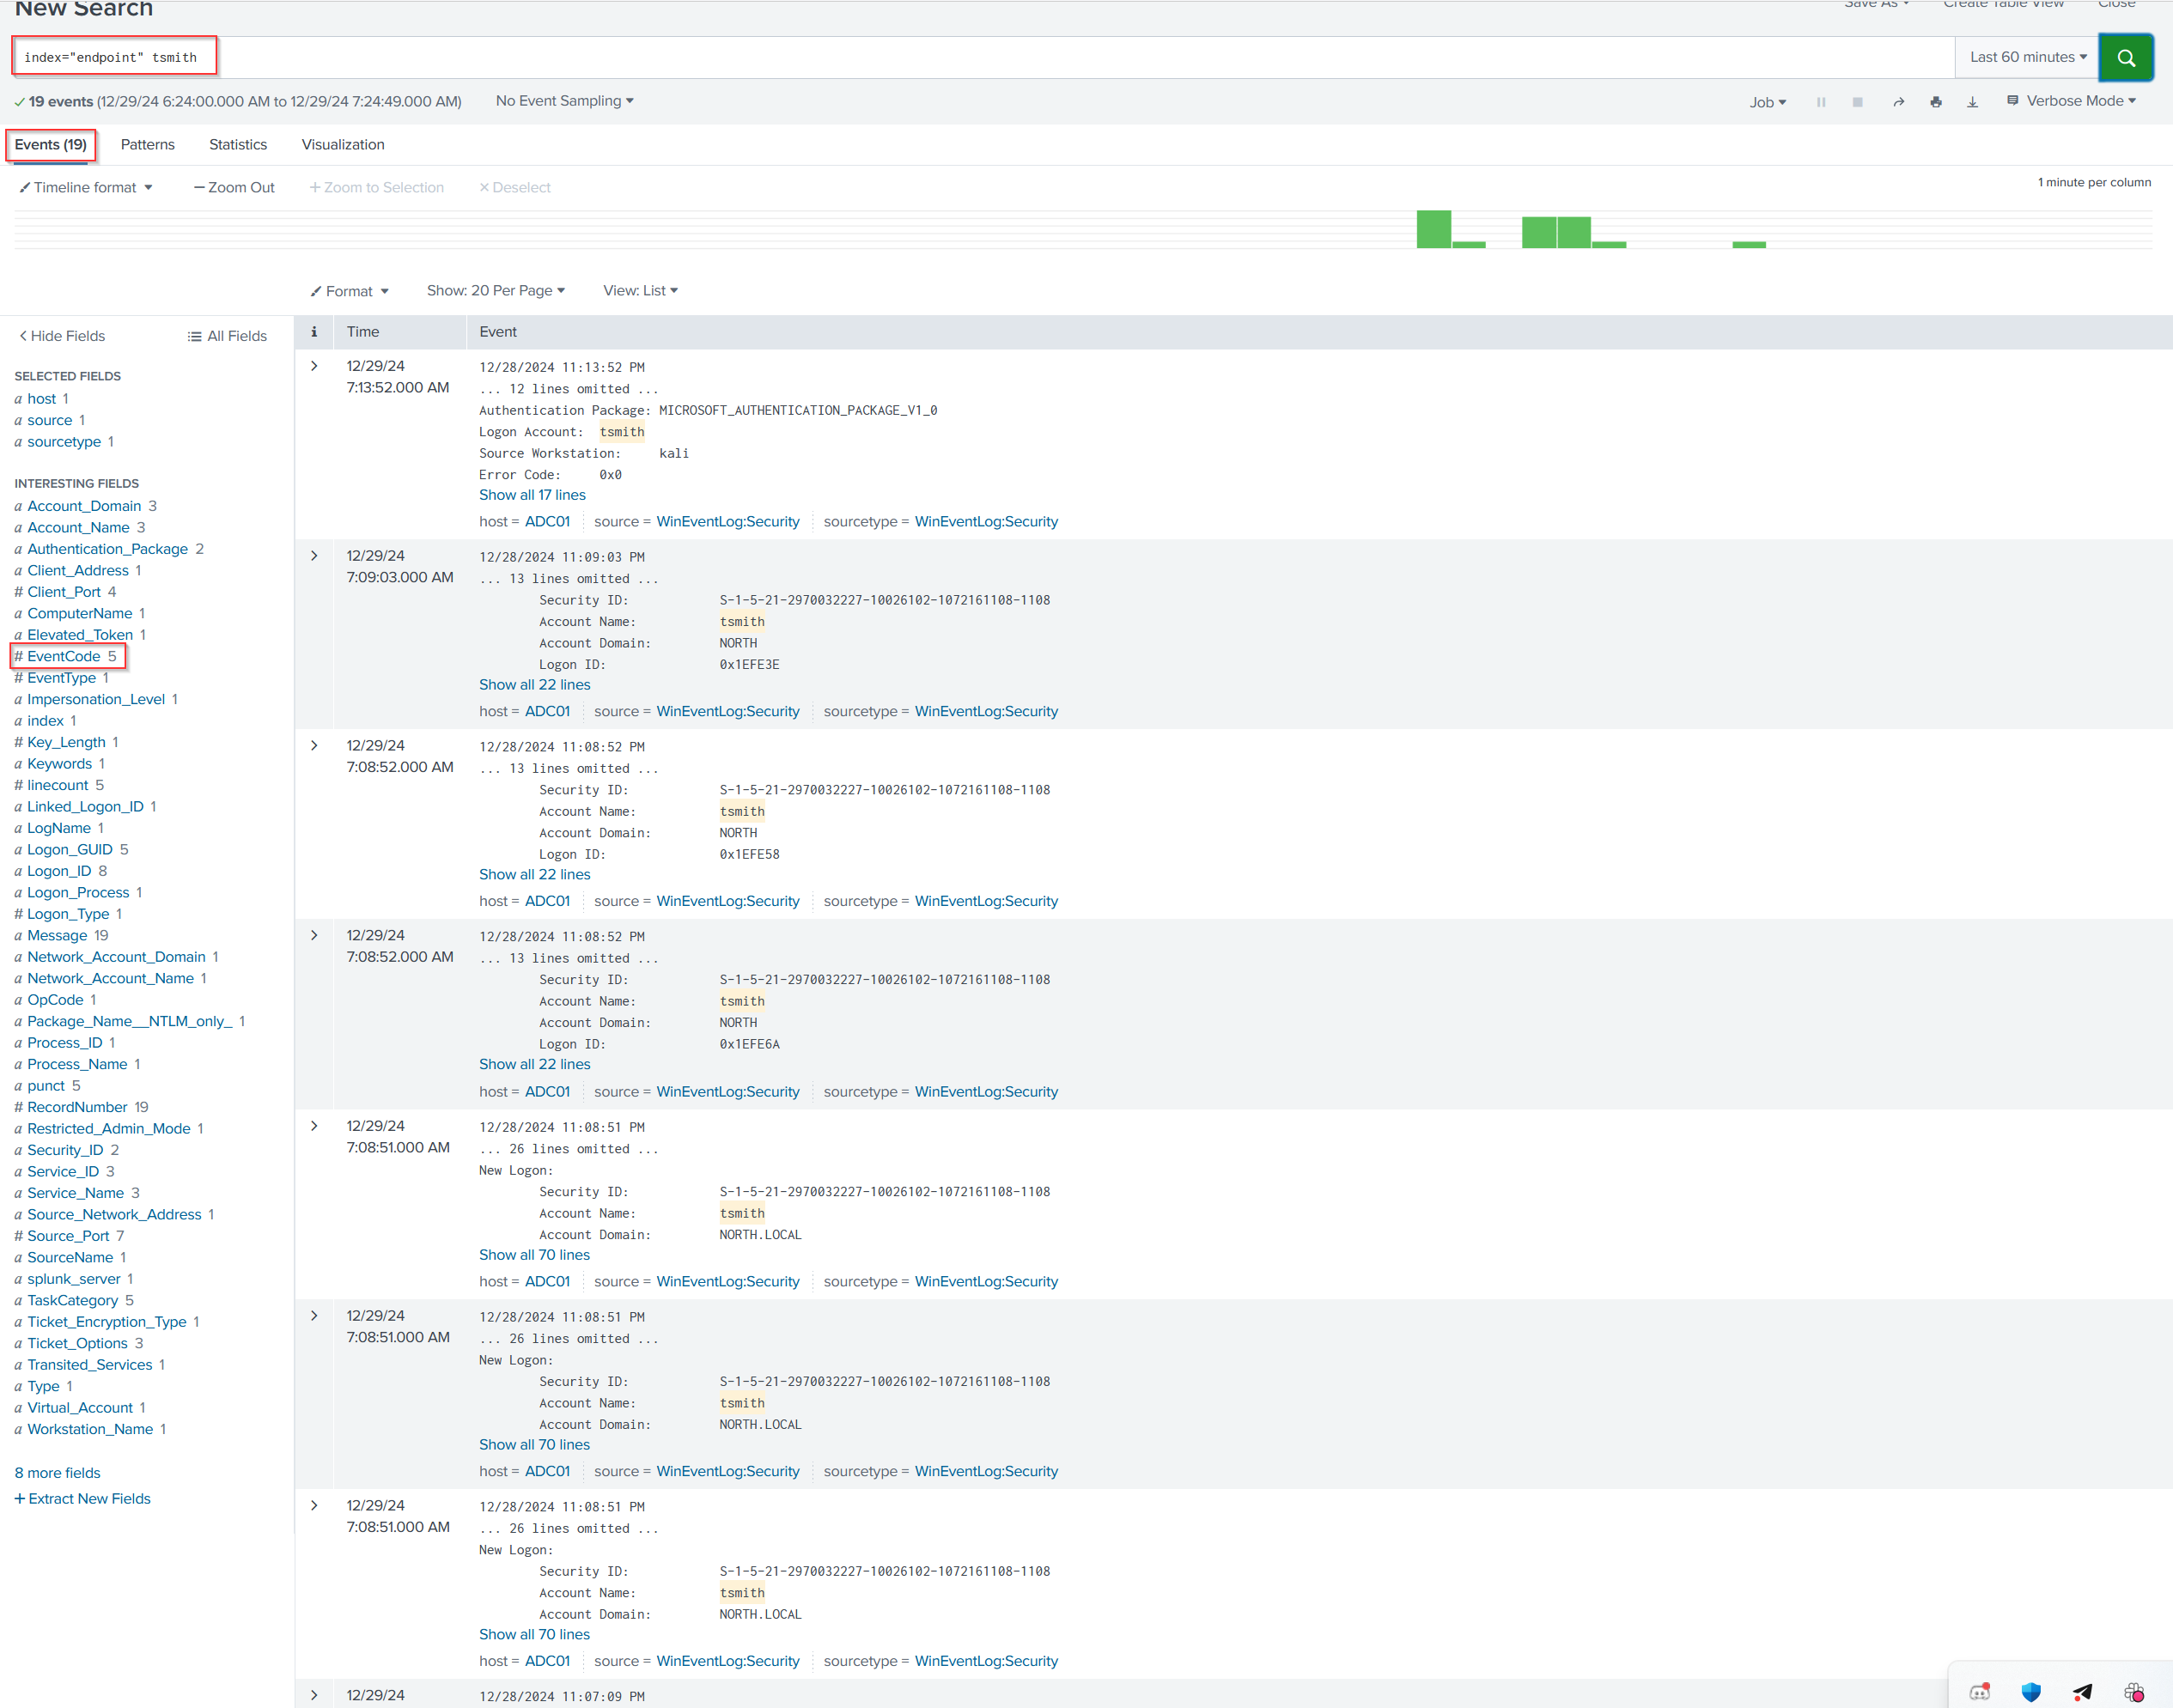Viewport: 2173px width, 1708px height.
Task: Open the Service_Name field
Action: click(x=75, y=1193)
